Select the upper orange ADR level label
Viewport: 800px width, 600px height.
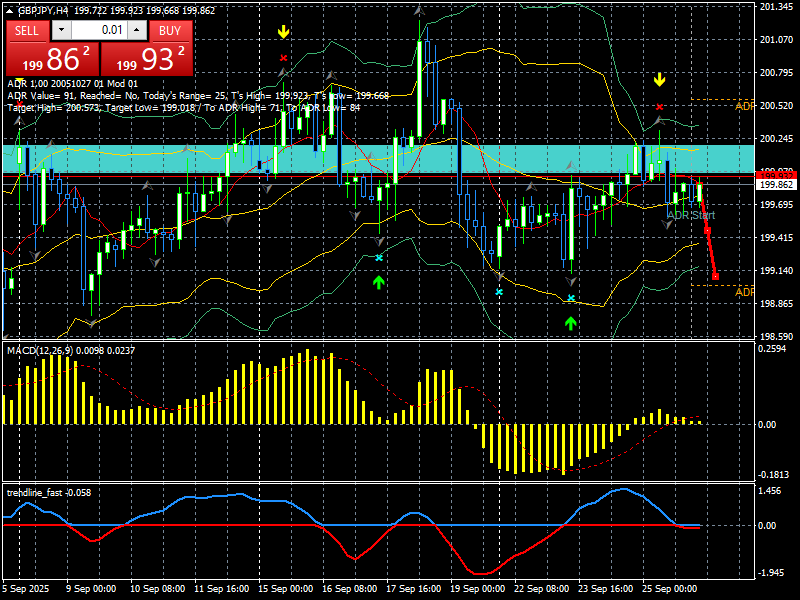(x=744, y=106)
